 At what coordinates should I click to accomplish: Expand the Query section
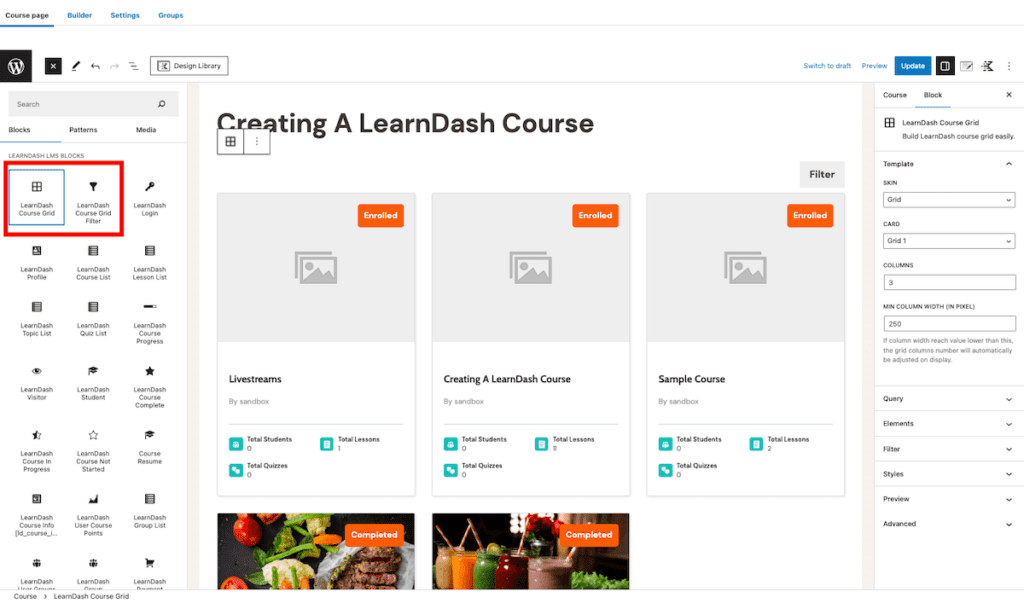click(x=948, y=398)
